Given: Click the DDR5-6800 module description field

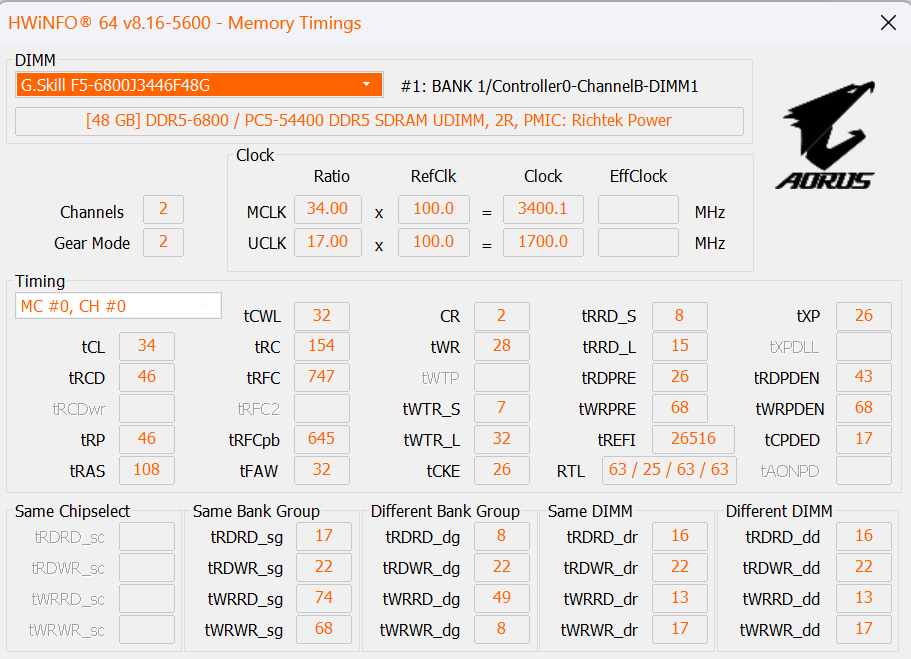Looking at the screenshot, I should click(x=379, y=121).
